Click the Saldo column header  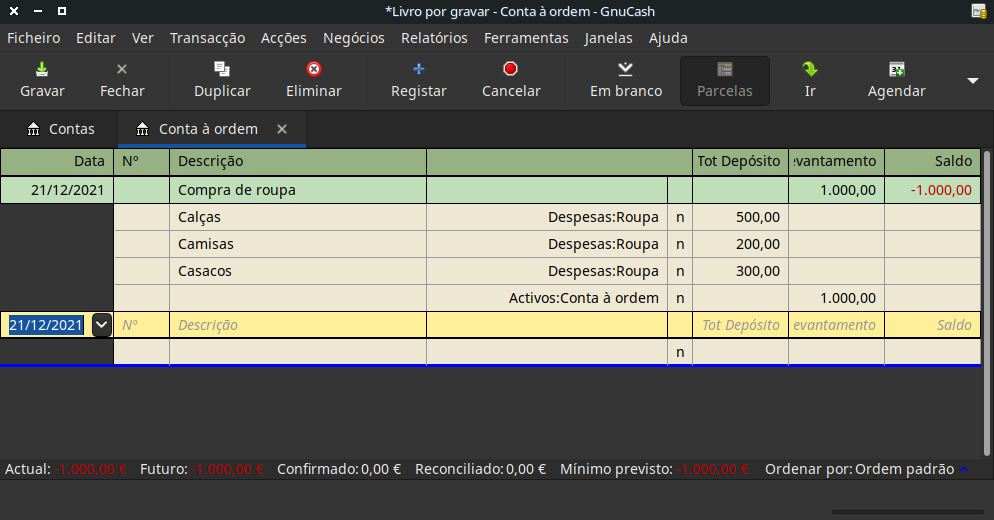tap(933, 162)
